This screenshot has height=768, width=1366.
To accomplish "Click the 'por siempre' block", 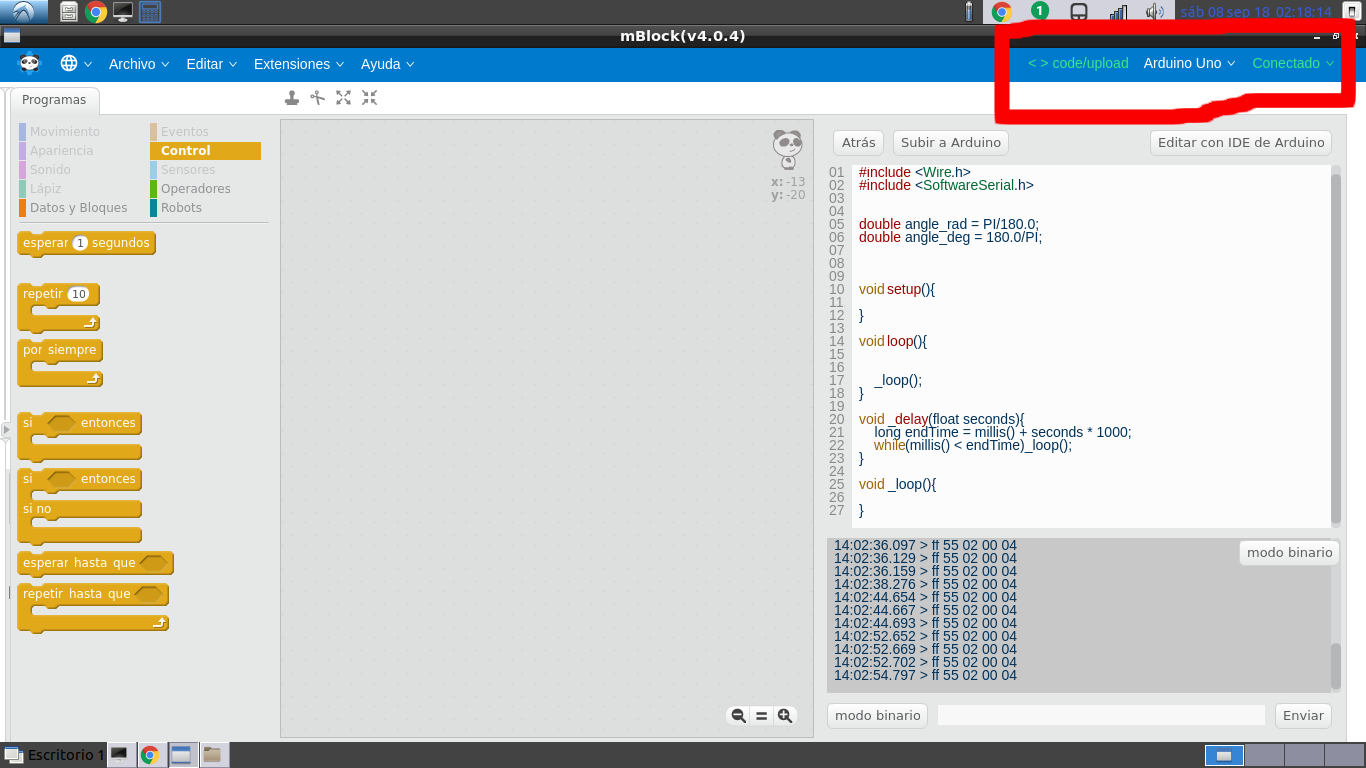I will coord(60,350).
